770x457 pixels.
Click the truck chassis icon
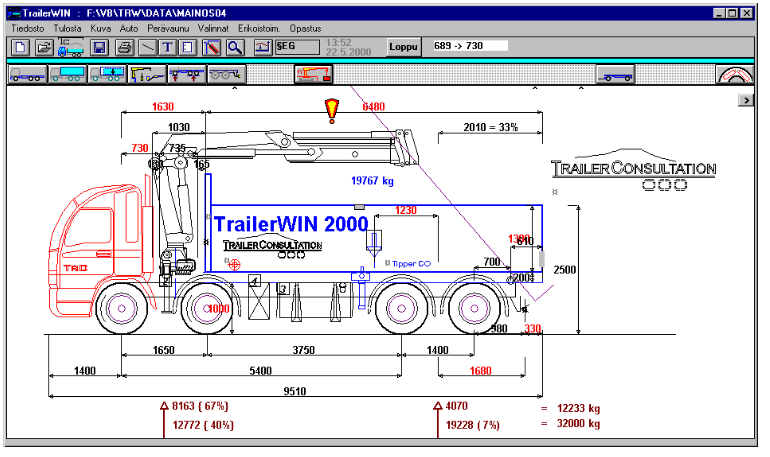[26, 74]
